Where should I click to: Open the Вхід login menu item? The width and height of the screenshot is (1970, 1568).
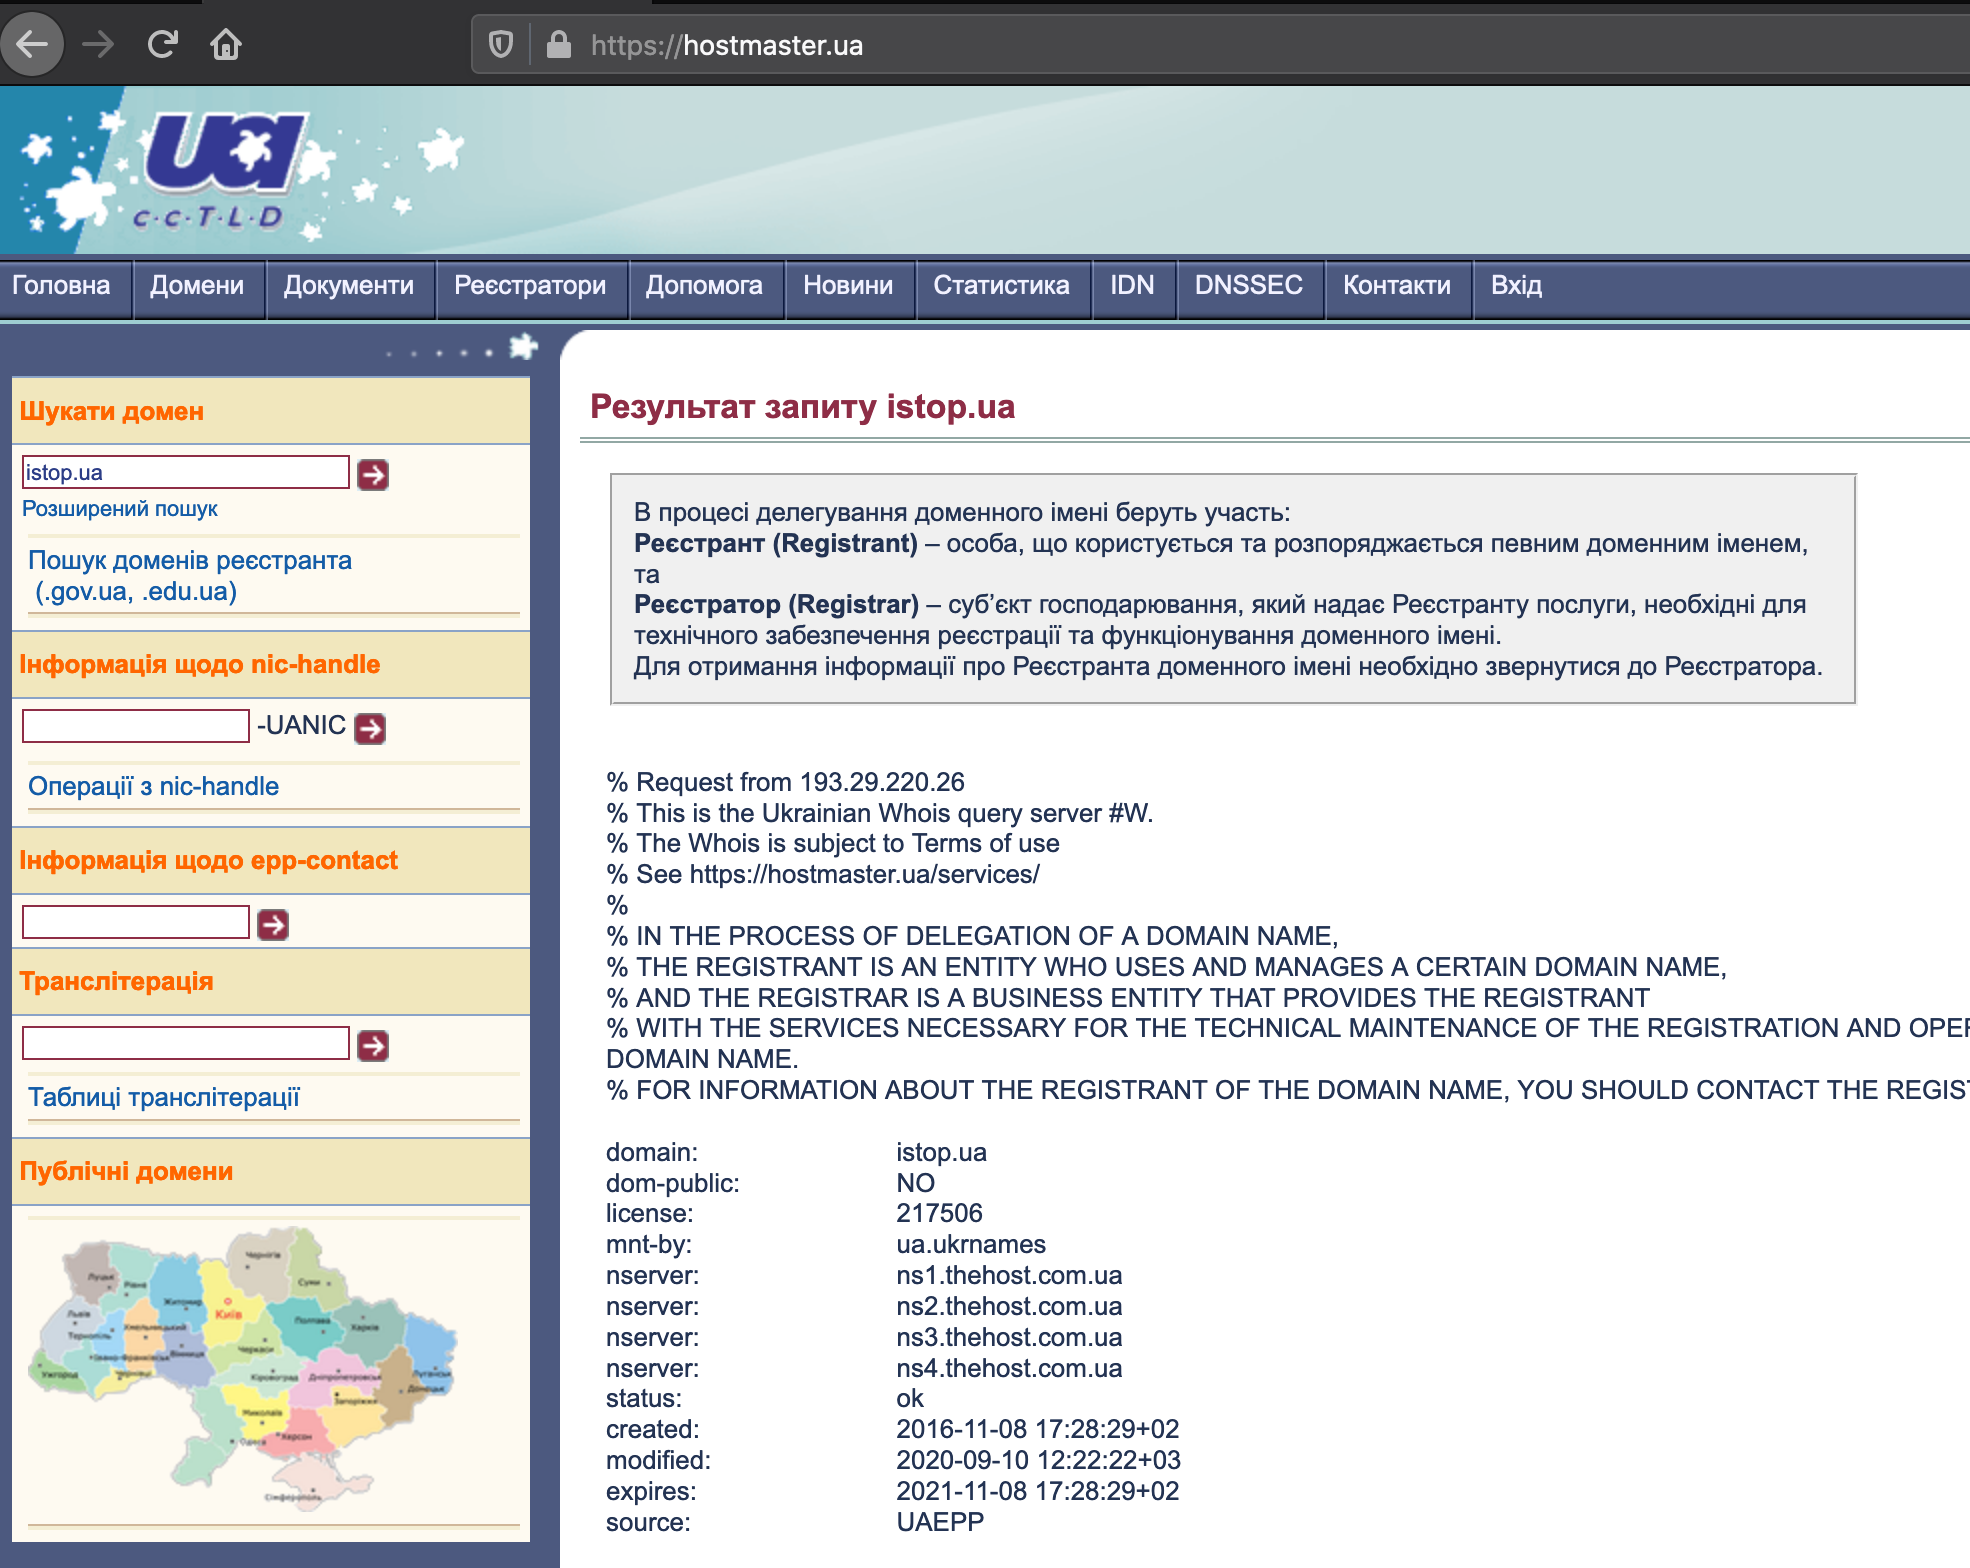[x=1517, y=286]
